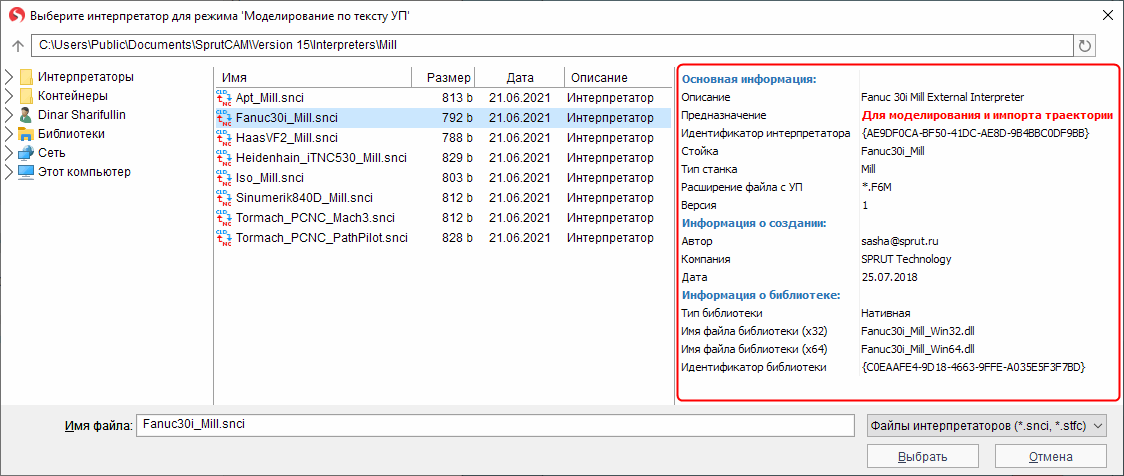Screen dimensions: 1124x476
Task: Expand the Контейнеры tree node
Action: (x=9, y=95)
